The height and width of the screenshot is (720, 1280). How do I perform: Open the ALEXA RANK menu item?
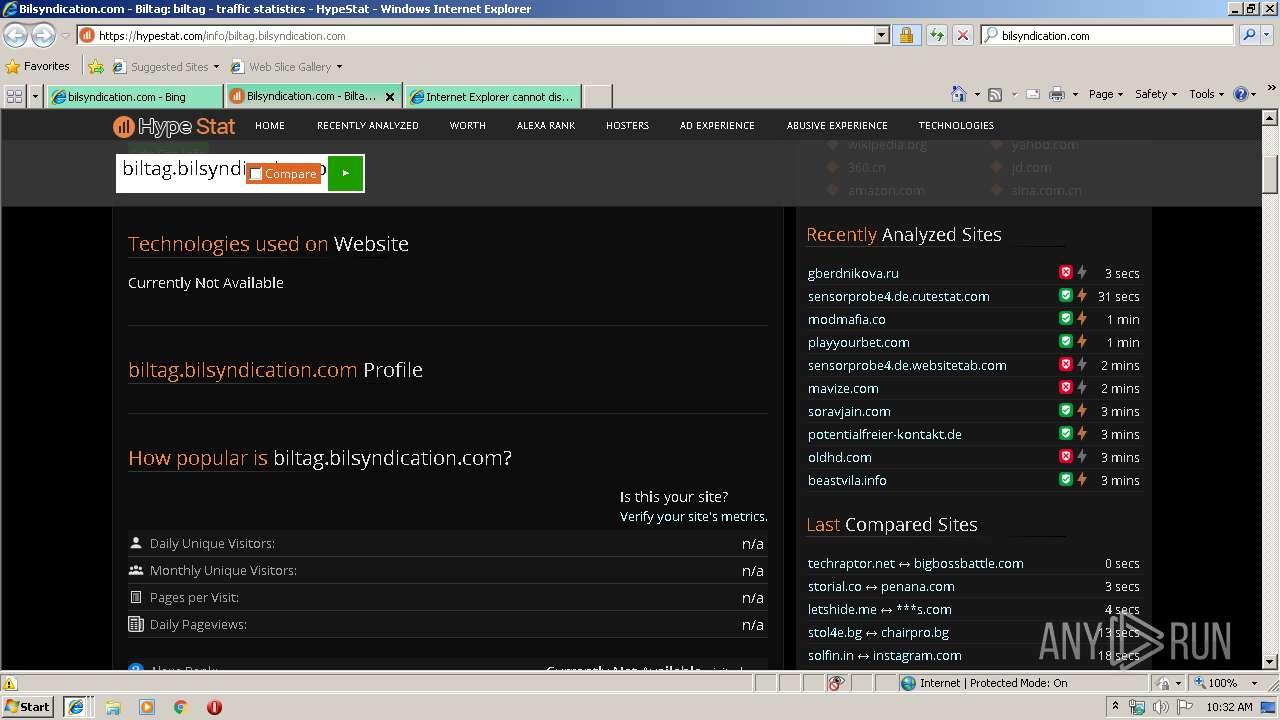[546, 126]
